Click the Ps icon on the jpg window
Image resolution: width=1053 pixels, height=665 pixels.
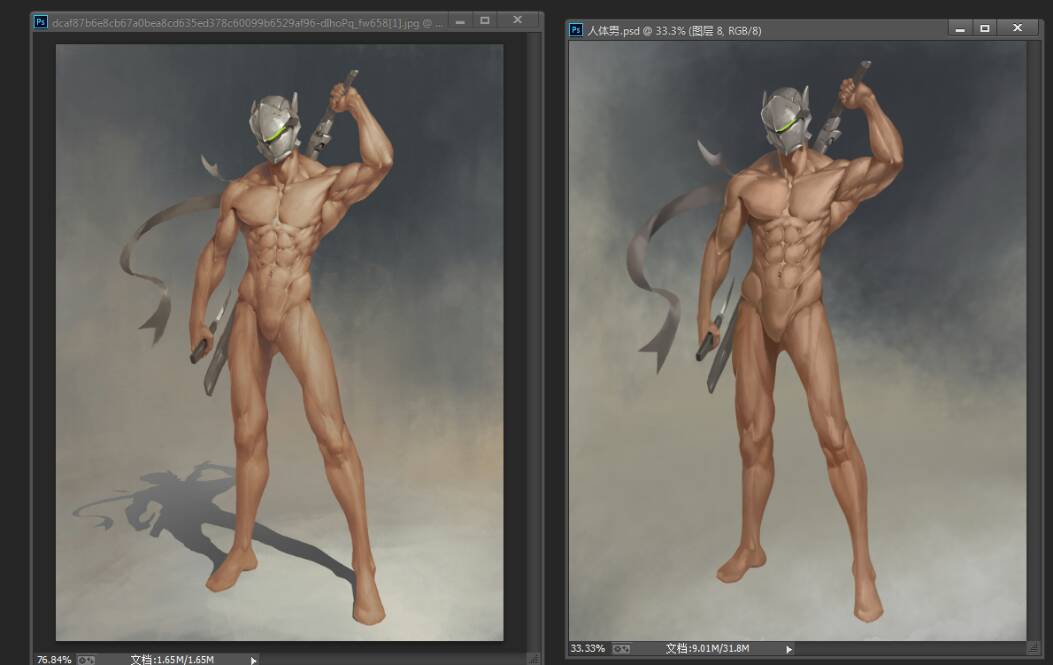pos(41,22)
